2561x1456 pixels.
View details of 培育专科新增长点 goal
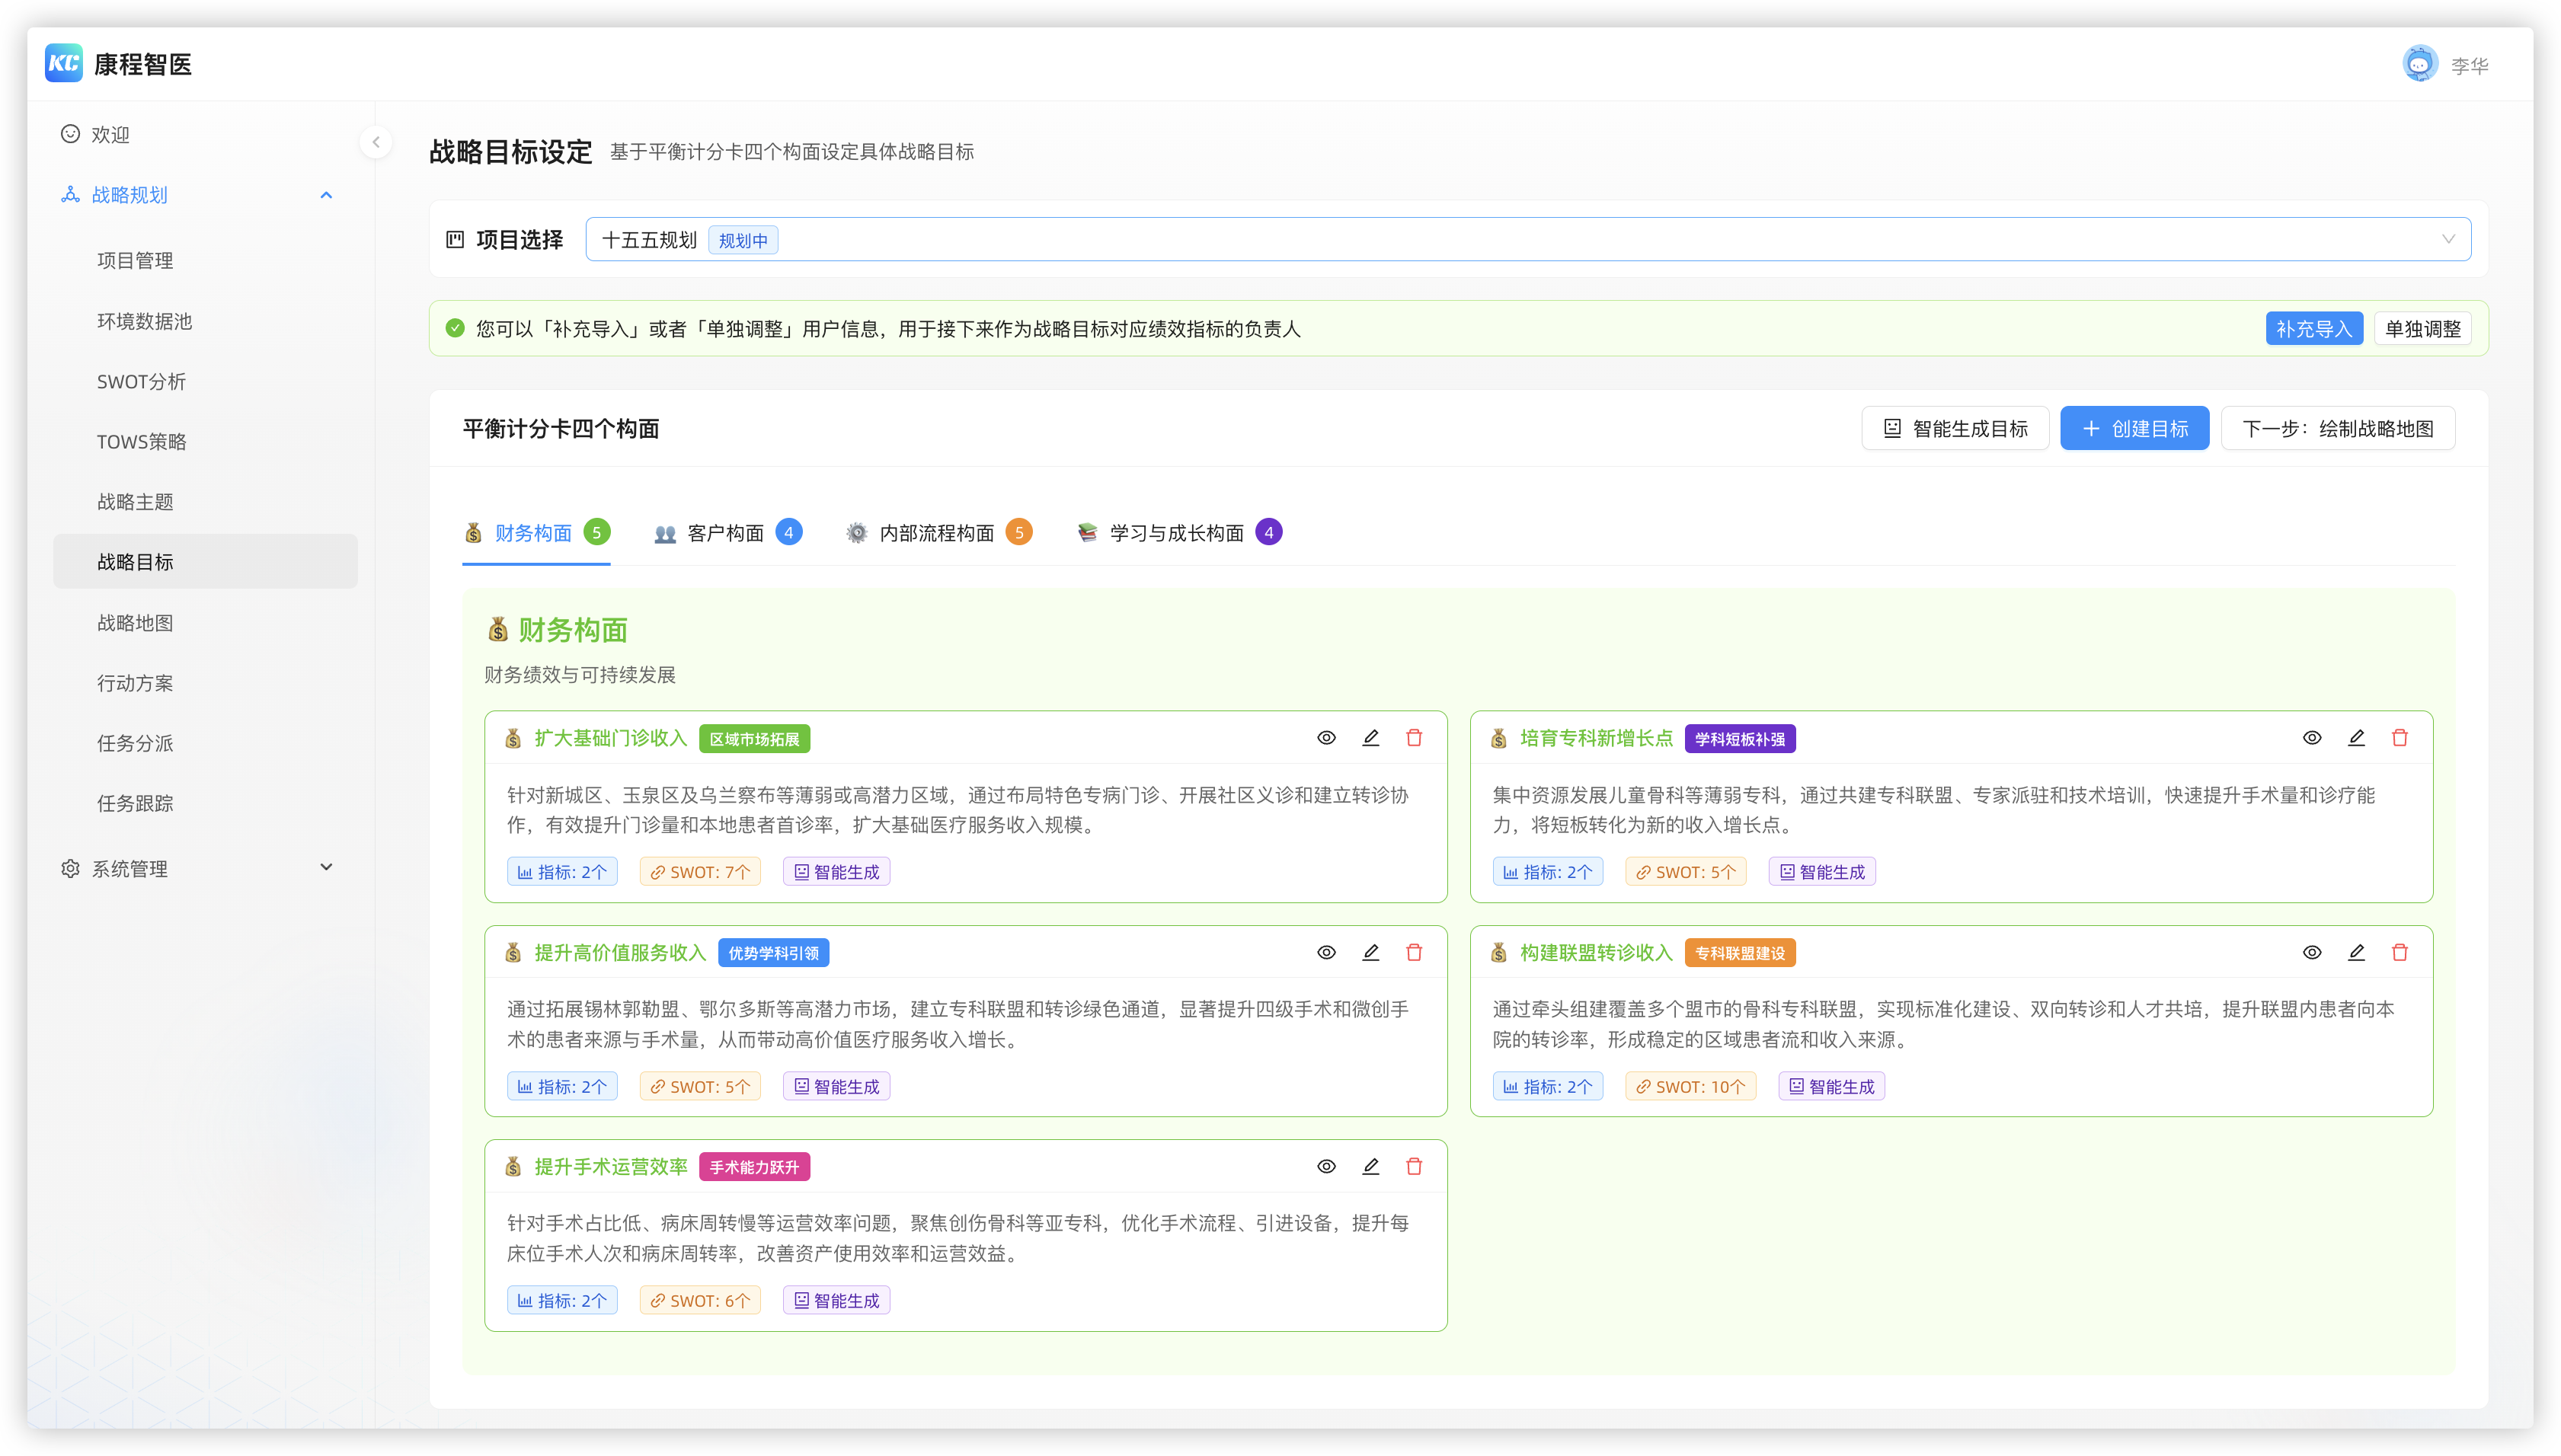pyautogui.click(x=2312, y=738)
